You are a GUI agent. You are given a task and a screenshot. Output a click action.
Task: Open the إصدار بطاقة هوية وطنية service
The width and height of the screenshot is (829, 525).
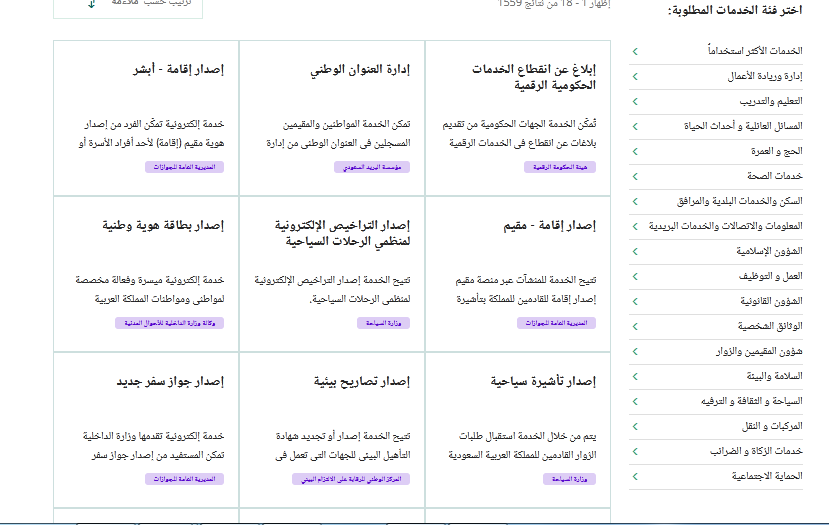click(163, 226)
